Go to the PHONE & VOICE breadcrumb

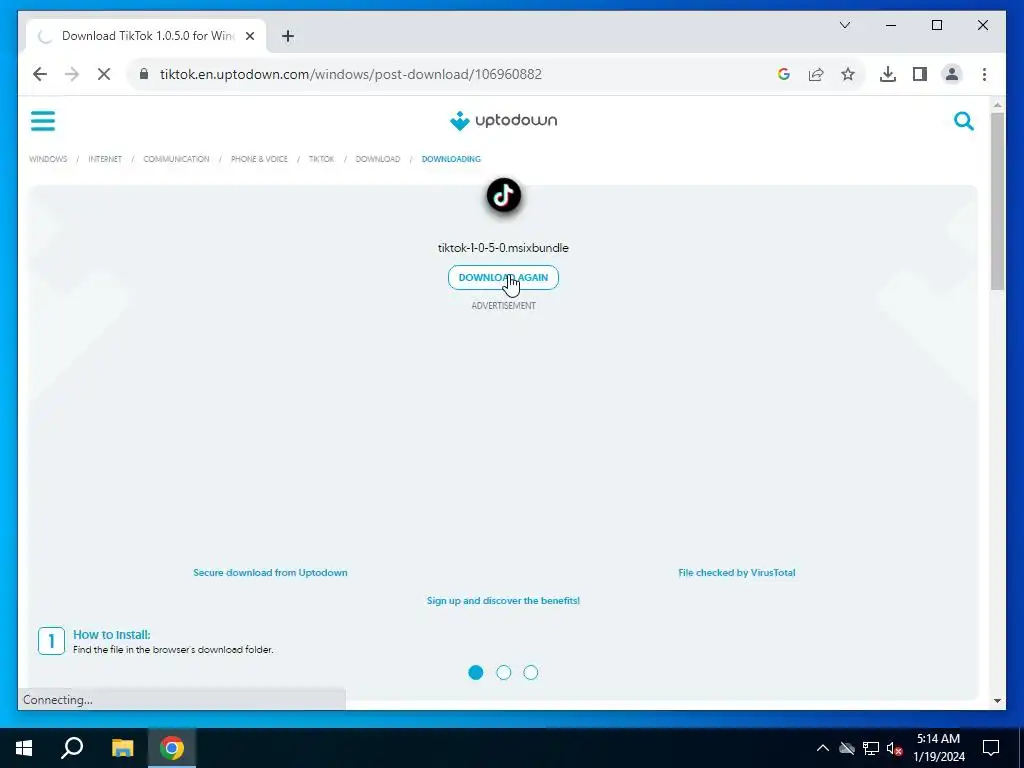point(259,159)
